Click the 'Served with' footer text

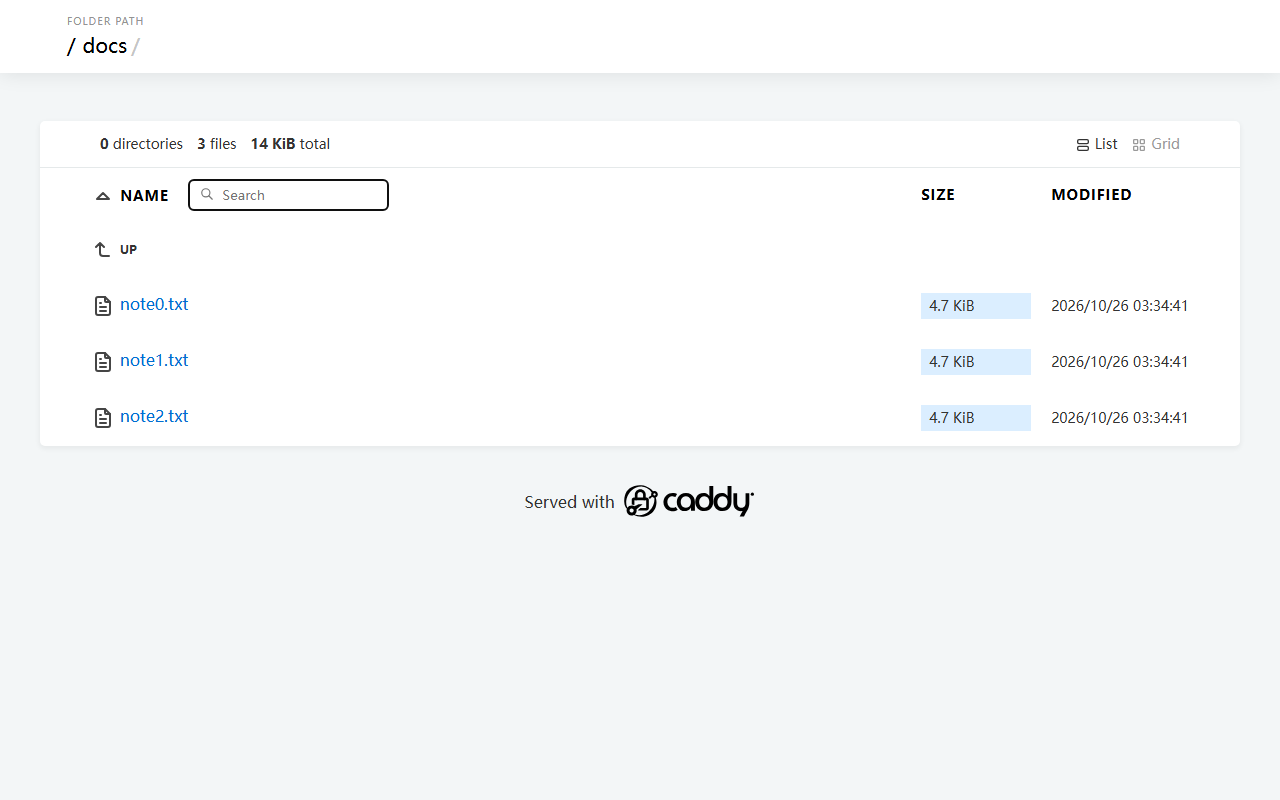point(569,502)
